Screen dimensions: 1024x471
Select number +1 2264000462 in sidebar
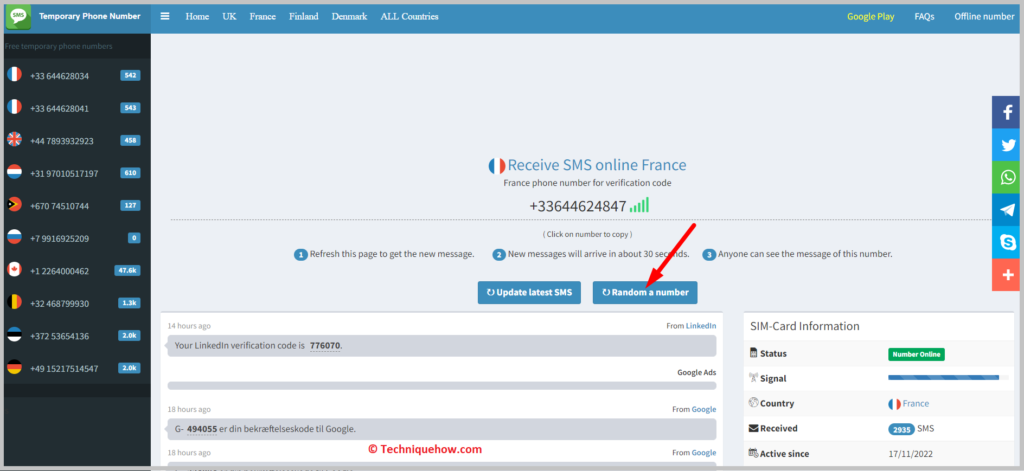[59, 271]
